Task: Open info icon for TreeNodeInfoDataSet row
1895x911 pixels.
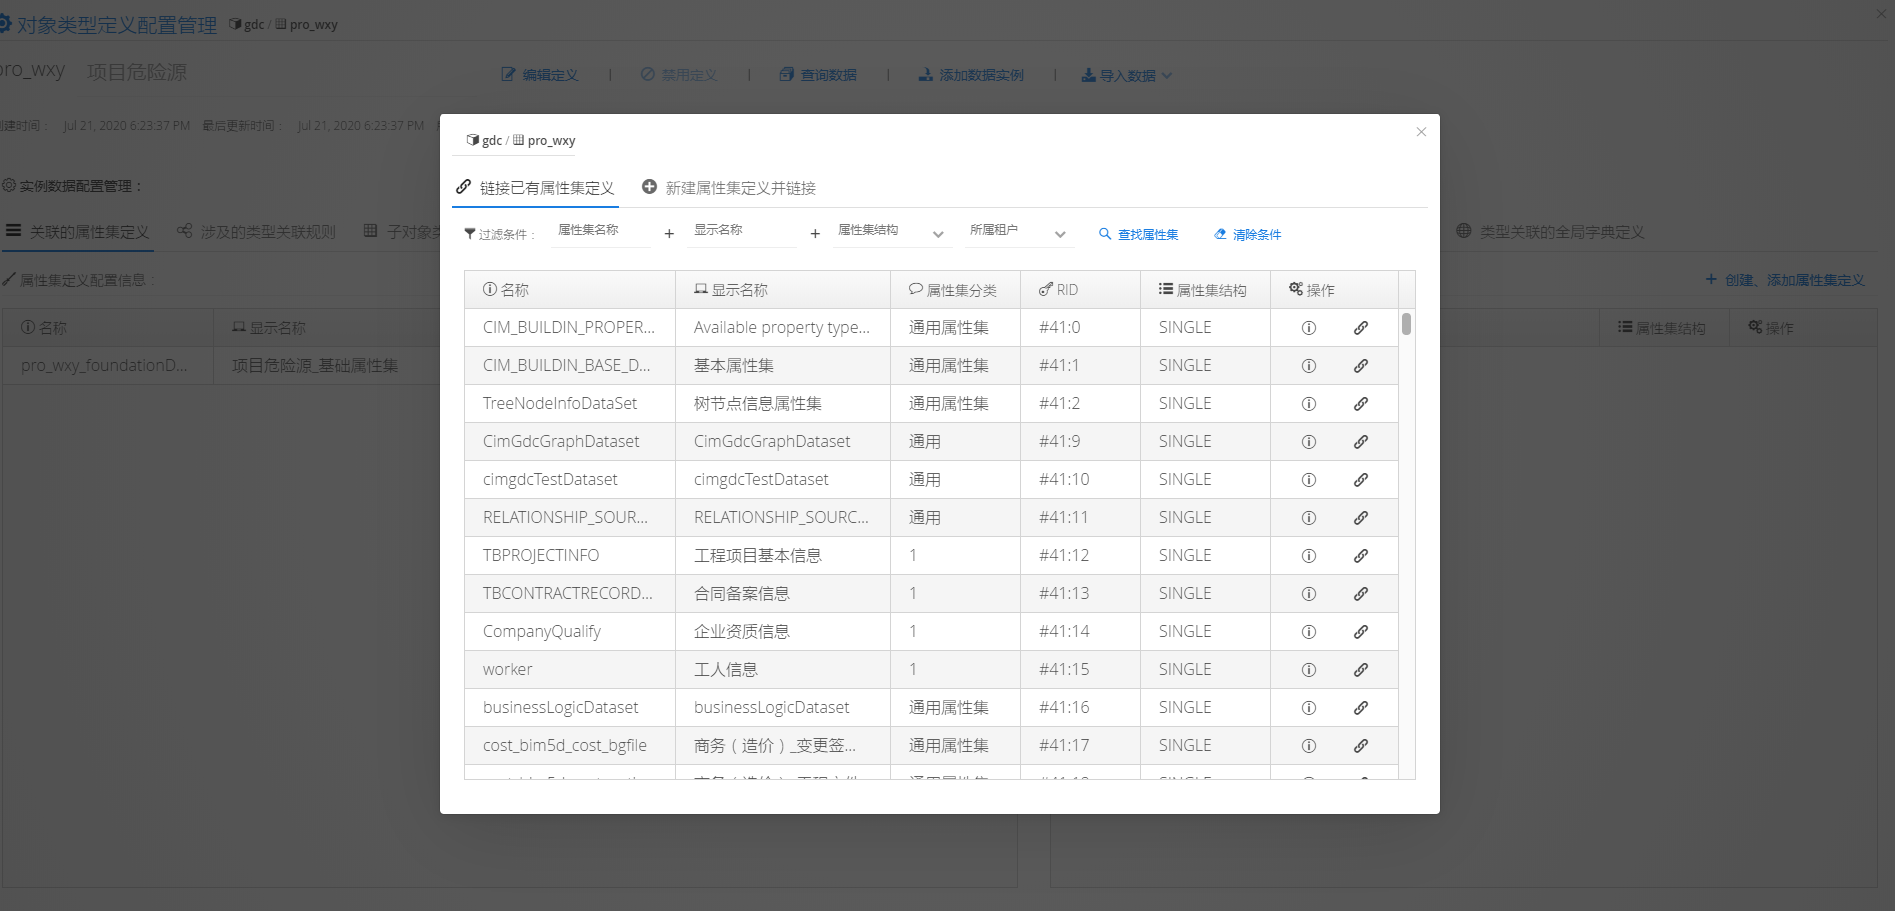Action: [x=1308, y=404]
